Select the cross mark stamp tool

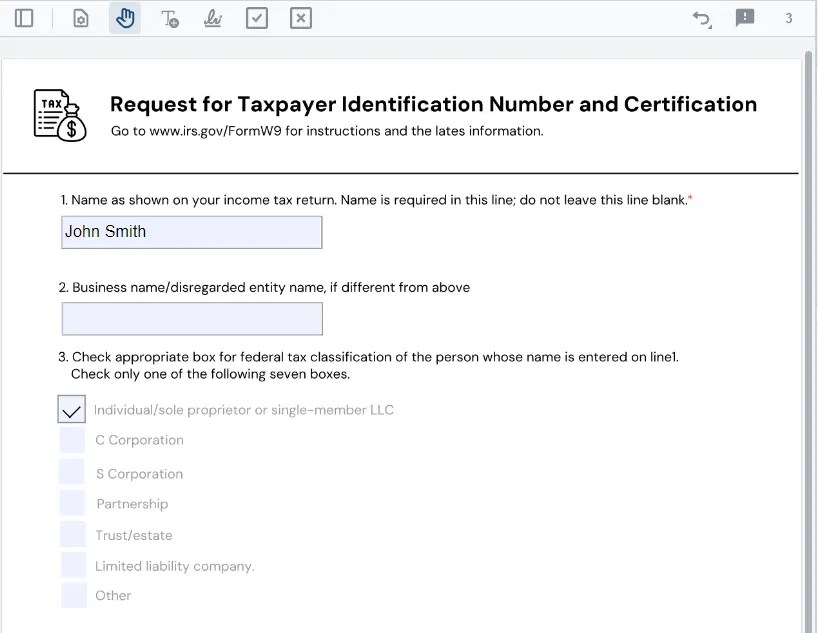pos(301,18)
